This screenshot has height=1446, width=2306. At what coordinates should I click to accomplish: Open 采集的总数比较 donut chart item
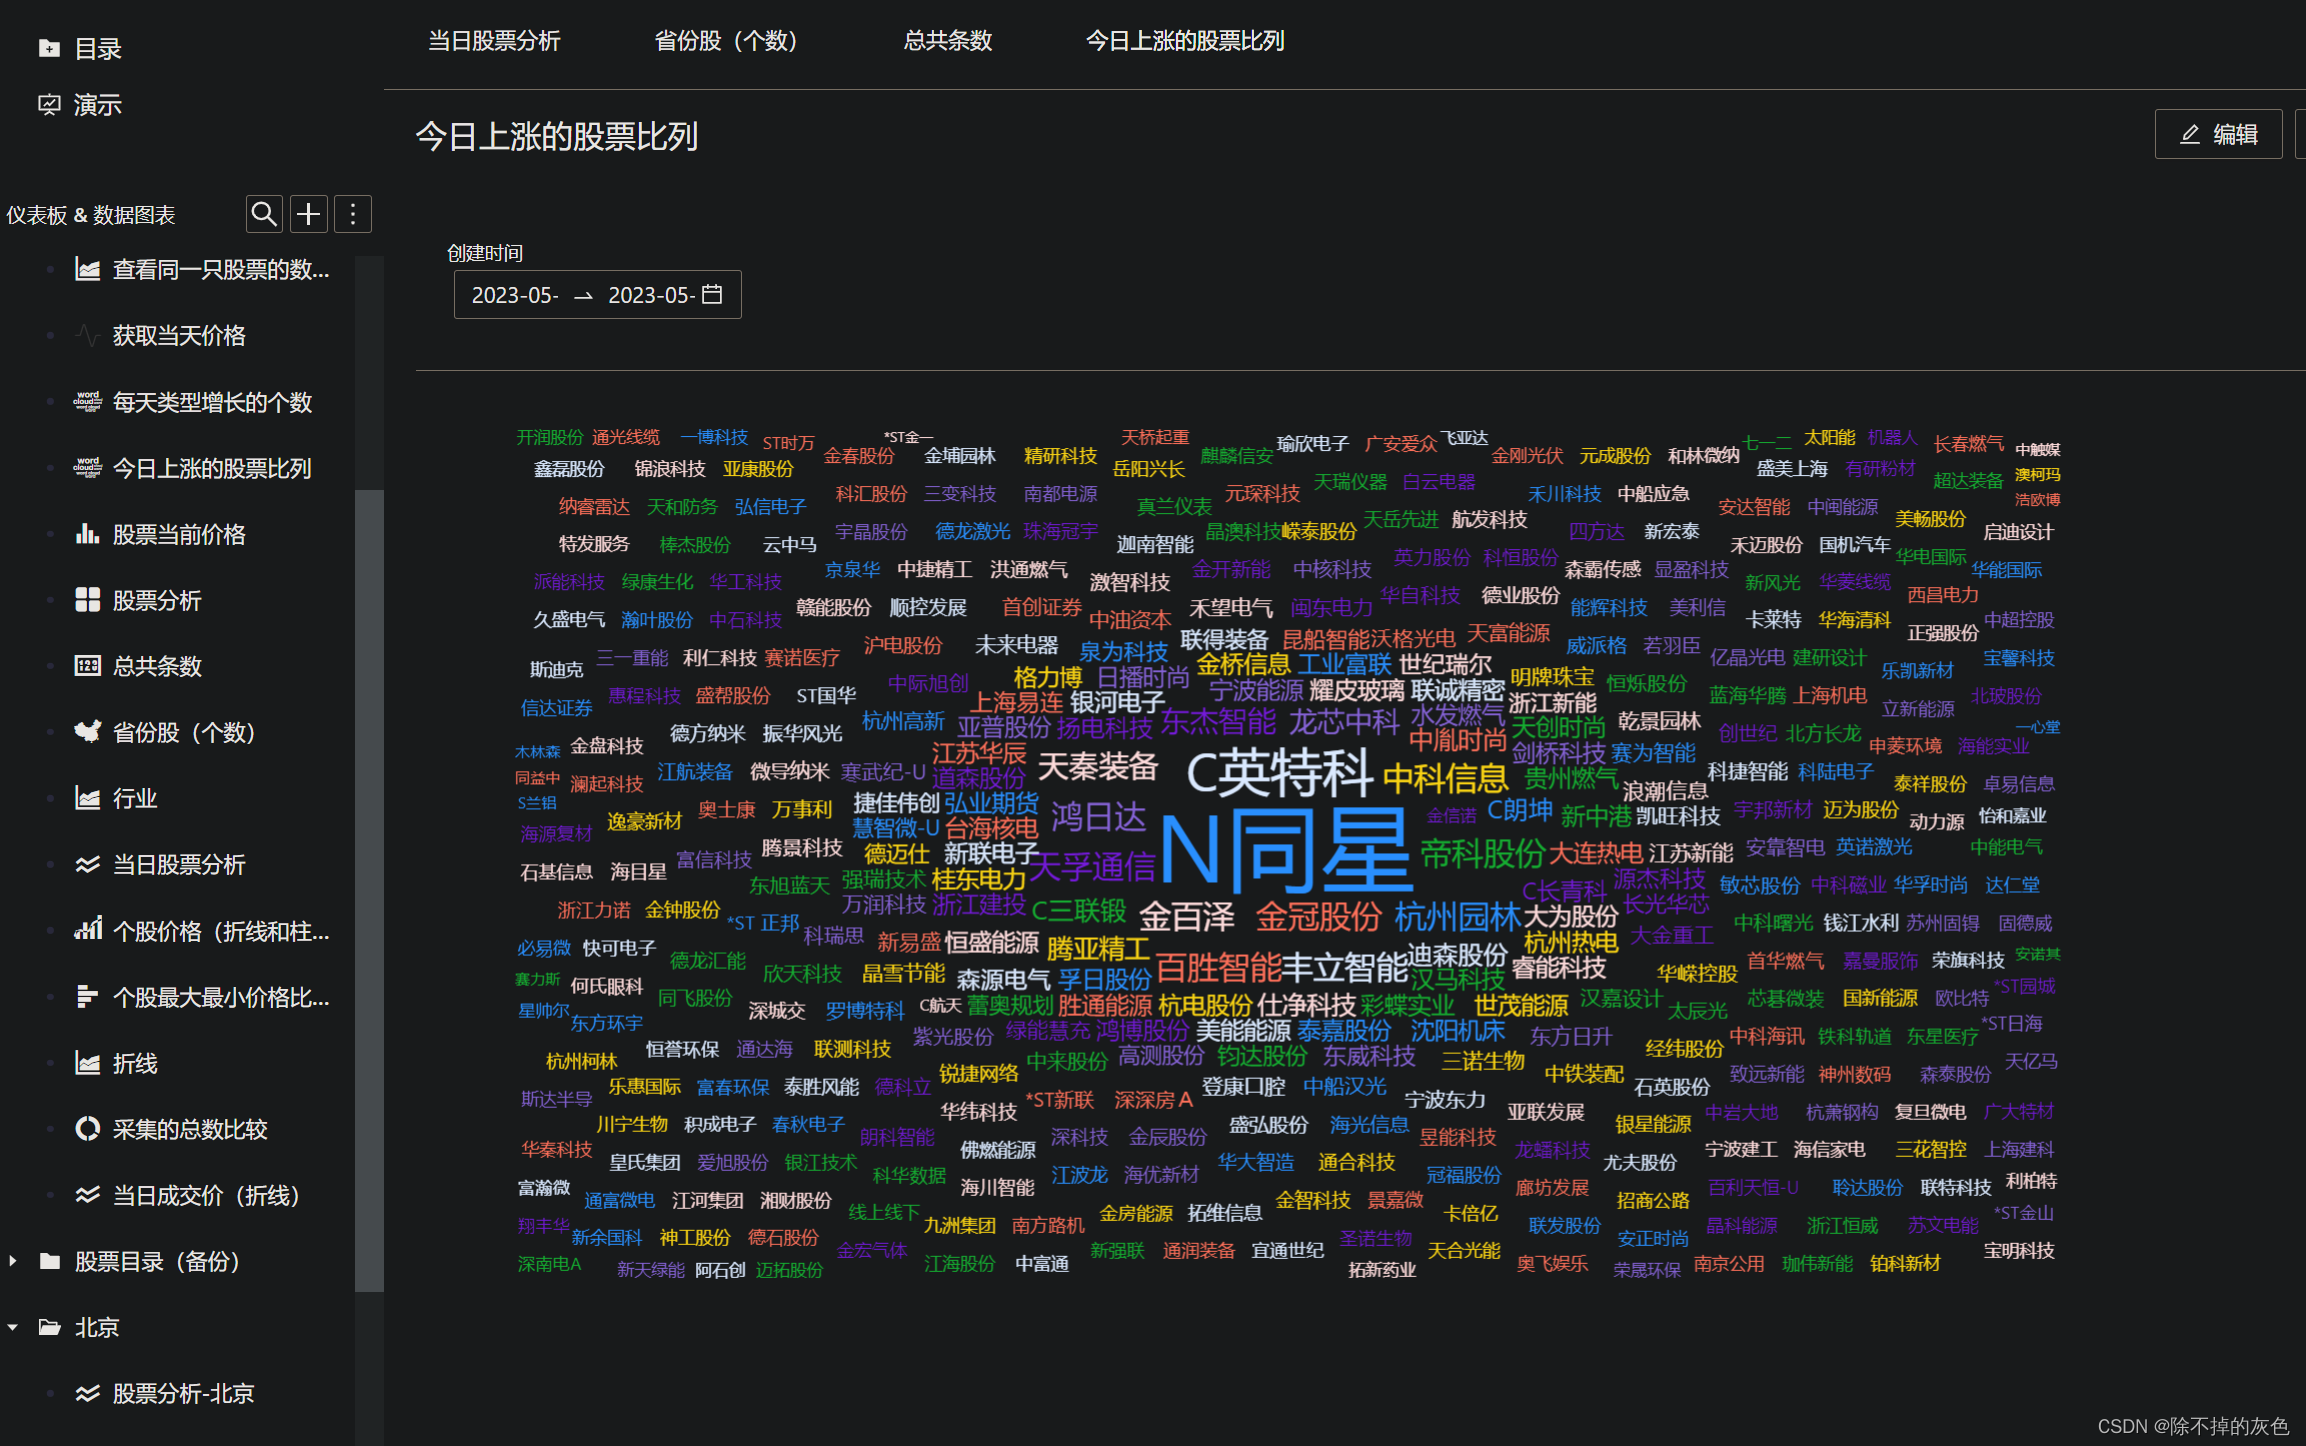pos(189,1129)
